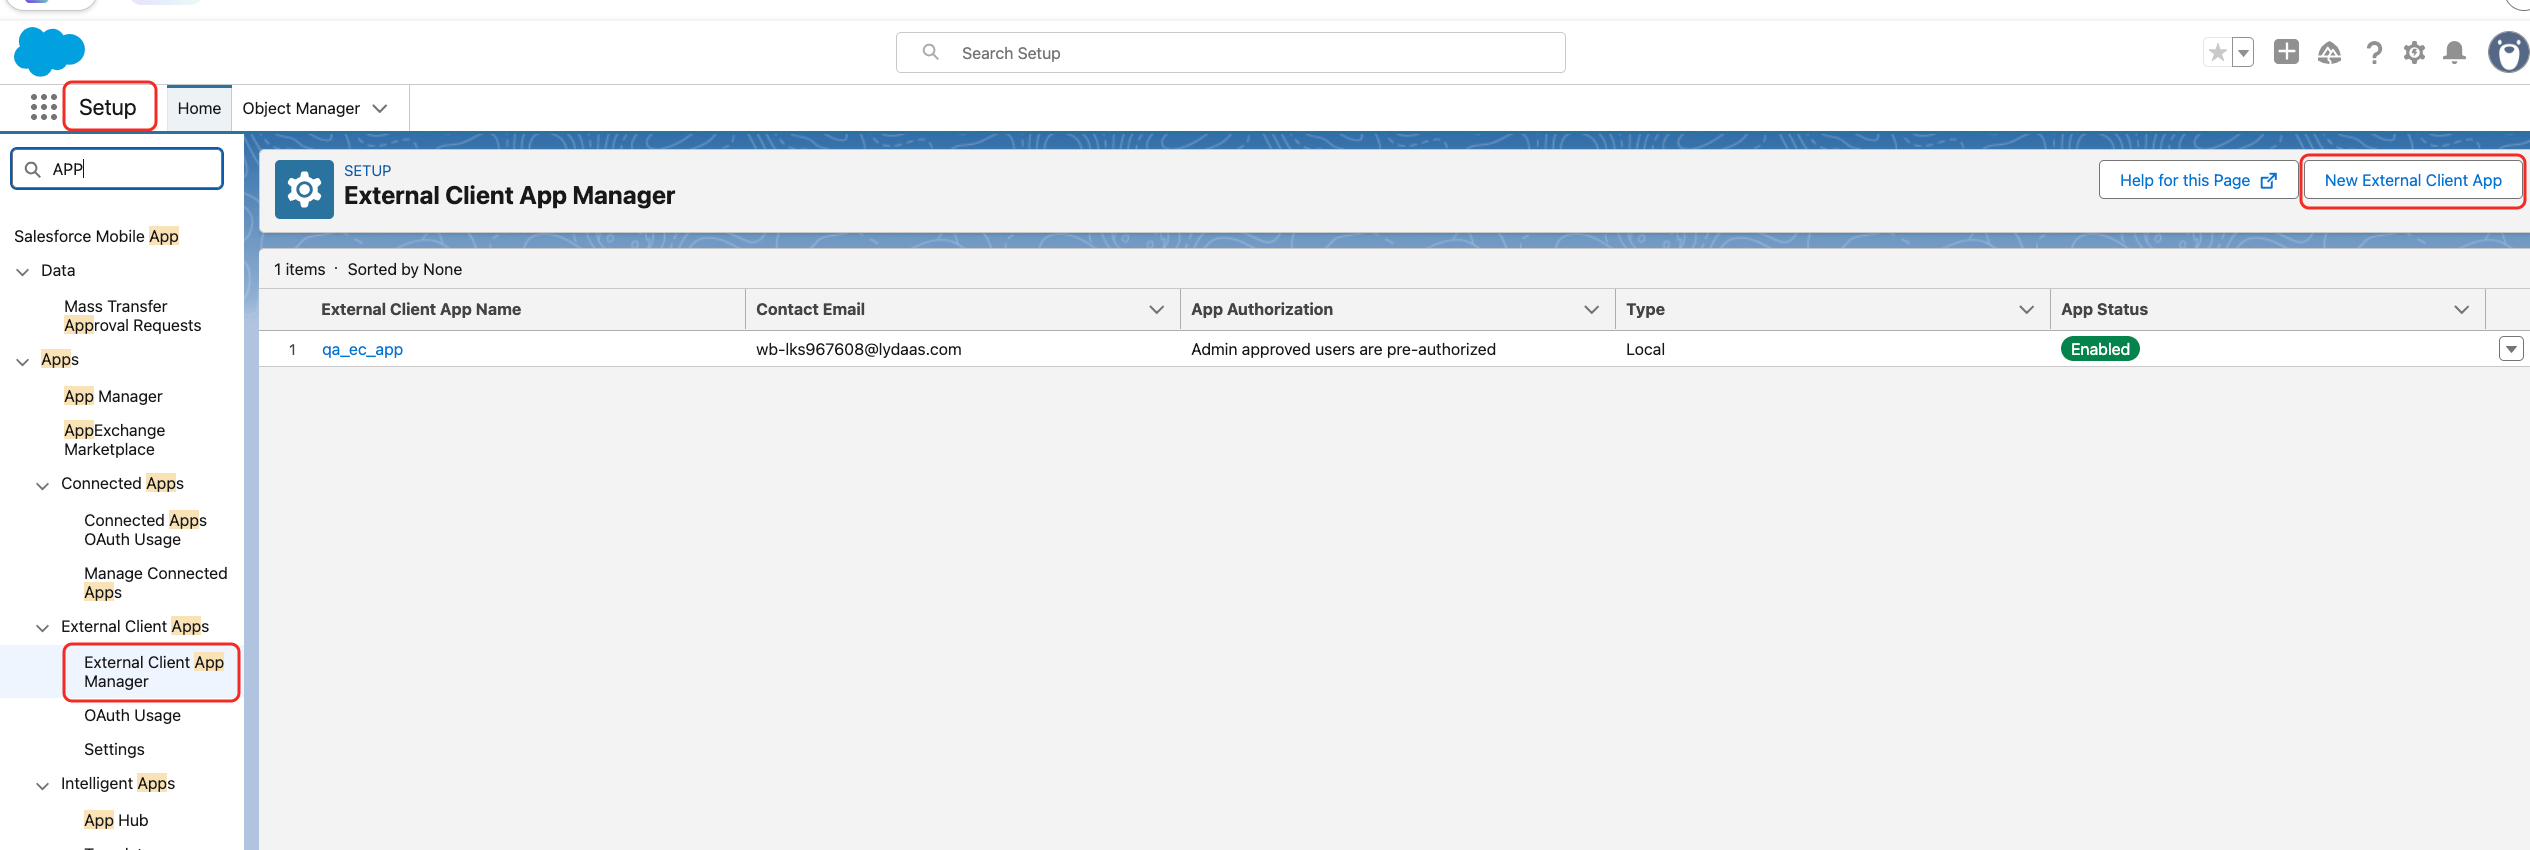Viewport: 2530px width, 850px height.
Task: Collapse the Data section chevron
Action: click(22, 271)
